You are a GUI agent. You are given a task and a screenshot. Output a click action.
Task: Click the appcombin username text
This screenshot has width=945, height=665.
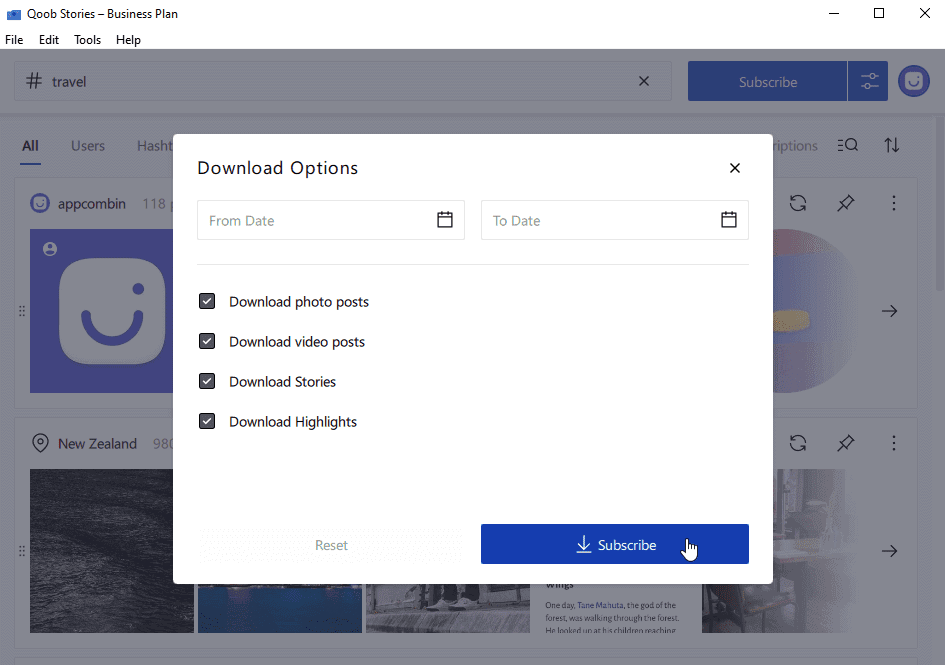click(92, 204)
